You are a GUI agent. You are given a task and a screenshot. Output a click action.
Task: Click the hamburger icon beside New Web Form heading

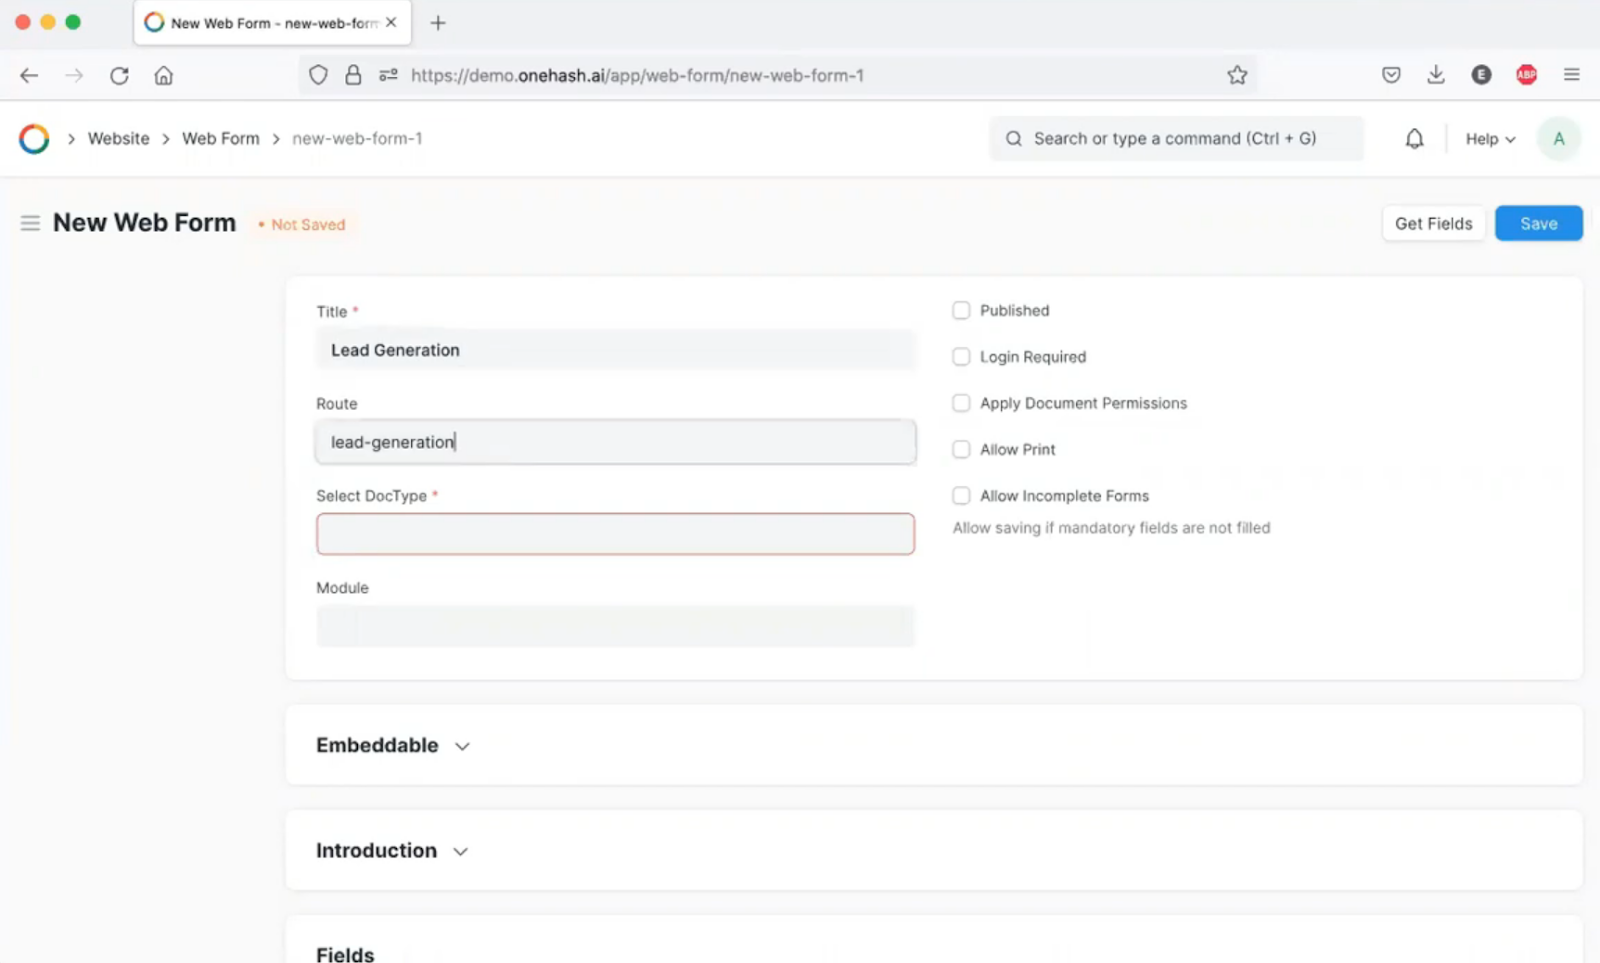point(30,223)
